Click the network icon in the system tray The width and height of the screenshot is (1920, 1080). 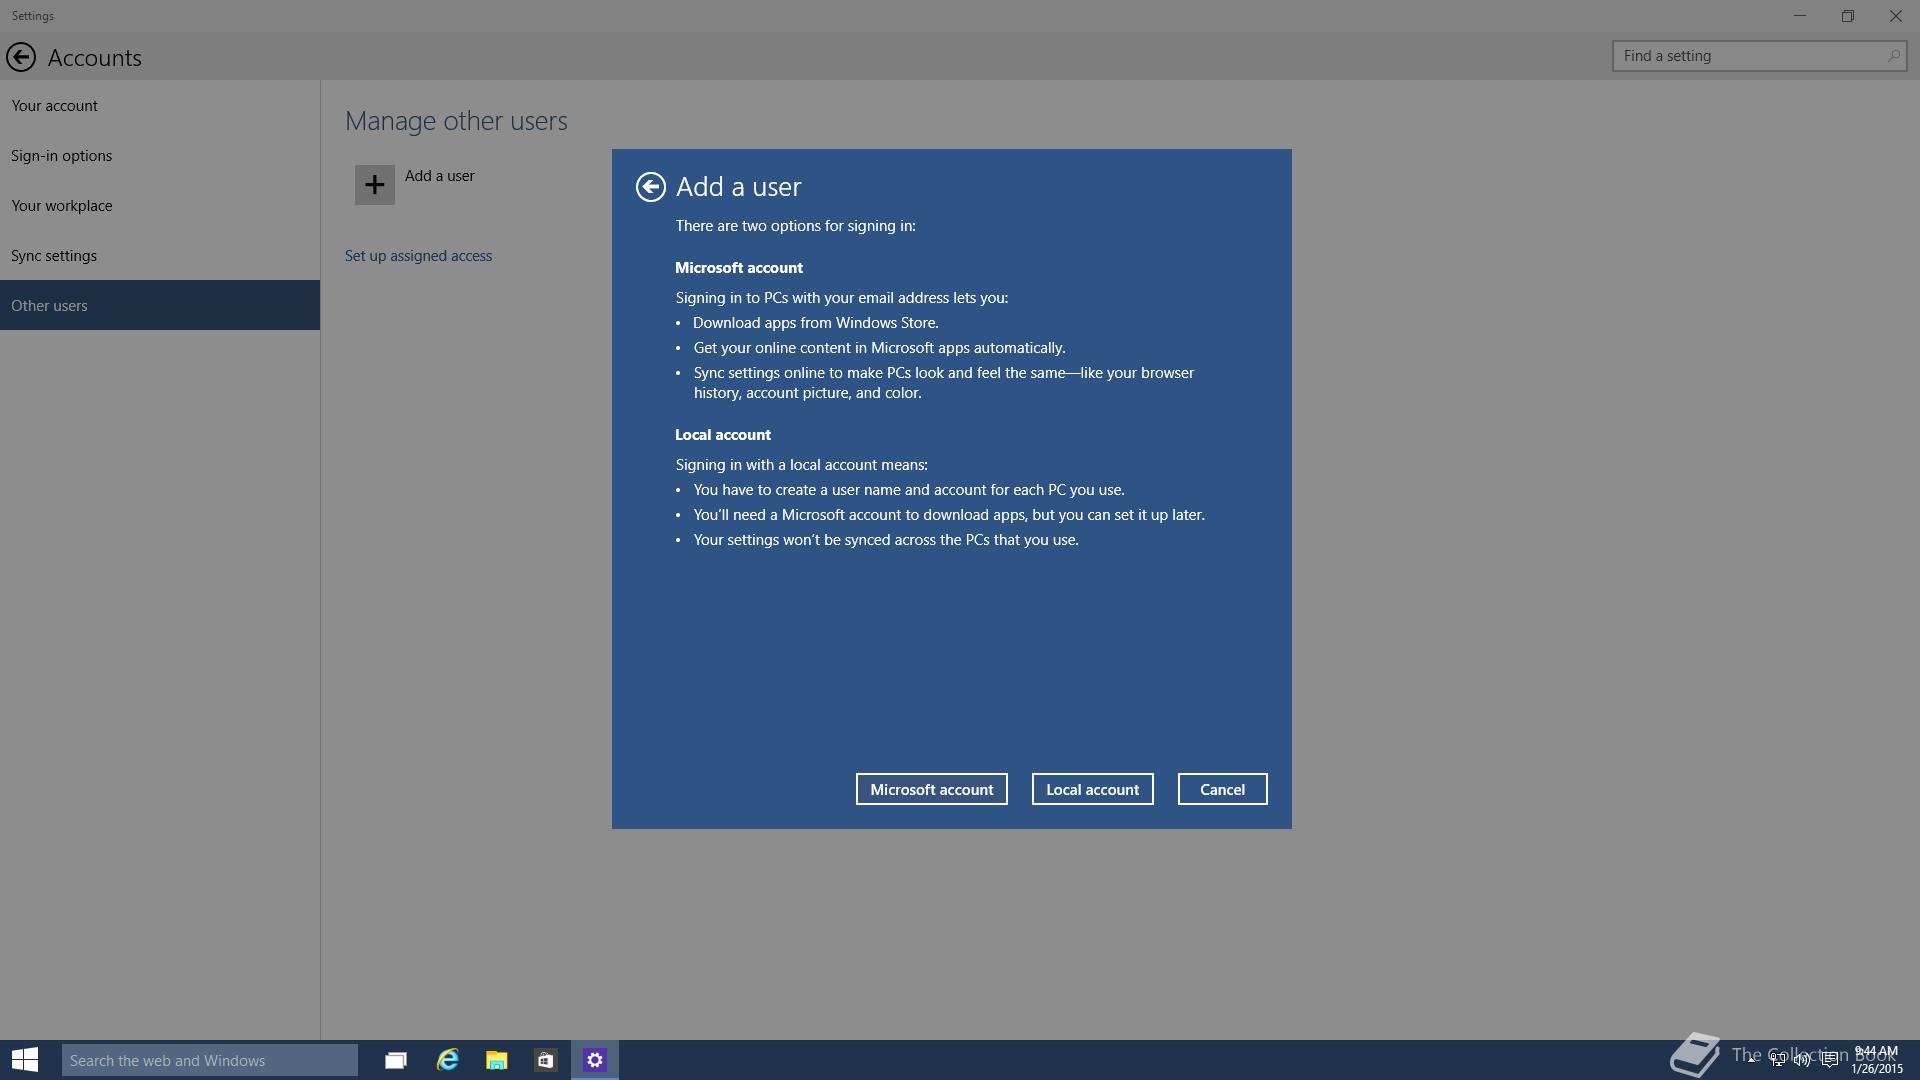point(1778,1060)
